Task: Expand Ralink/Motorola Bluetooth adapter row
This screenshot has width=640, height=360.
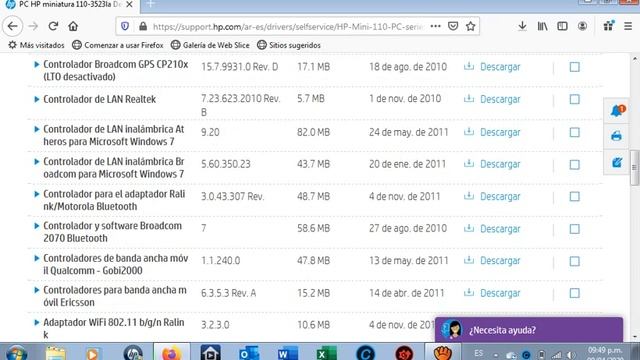Action: click(x=36, y=194)
